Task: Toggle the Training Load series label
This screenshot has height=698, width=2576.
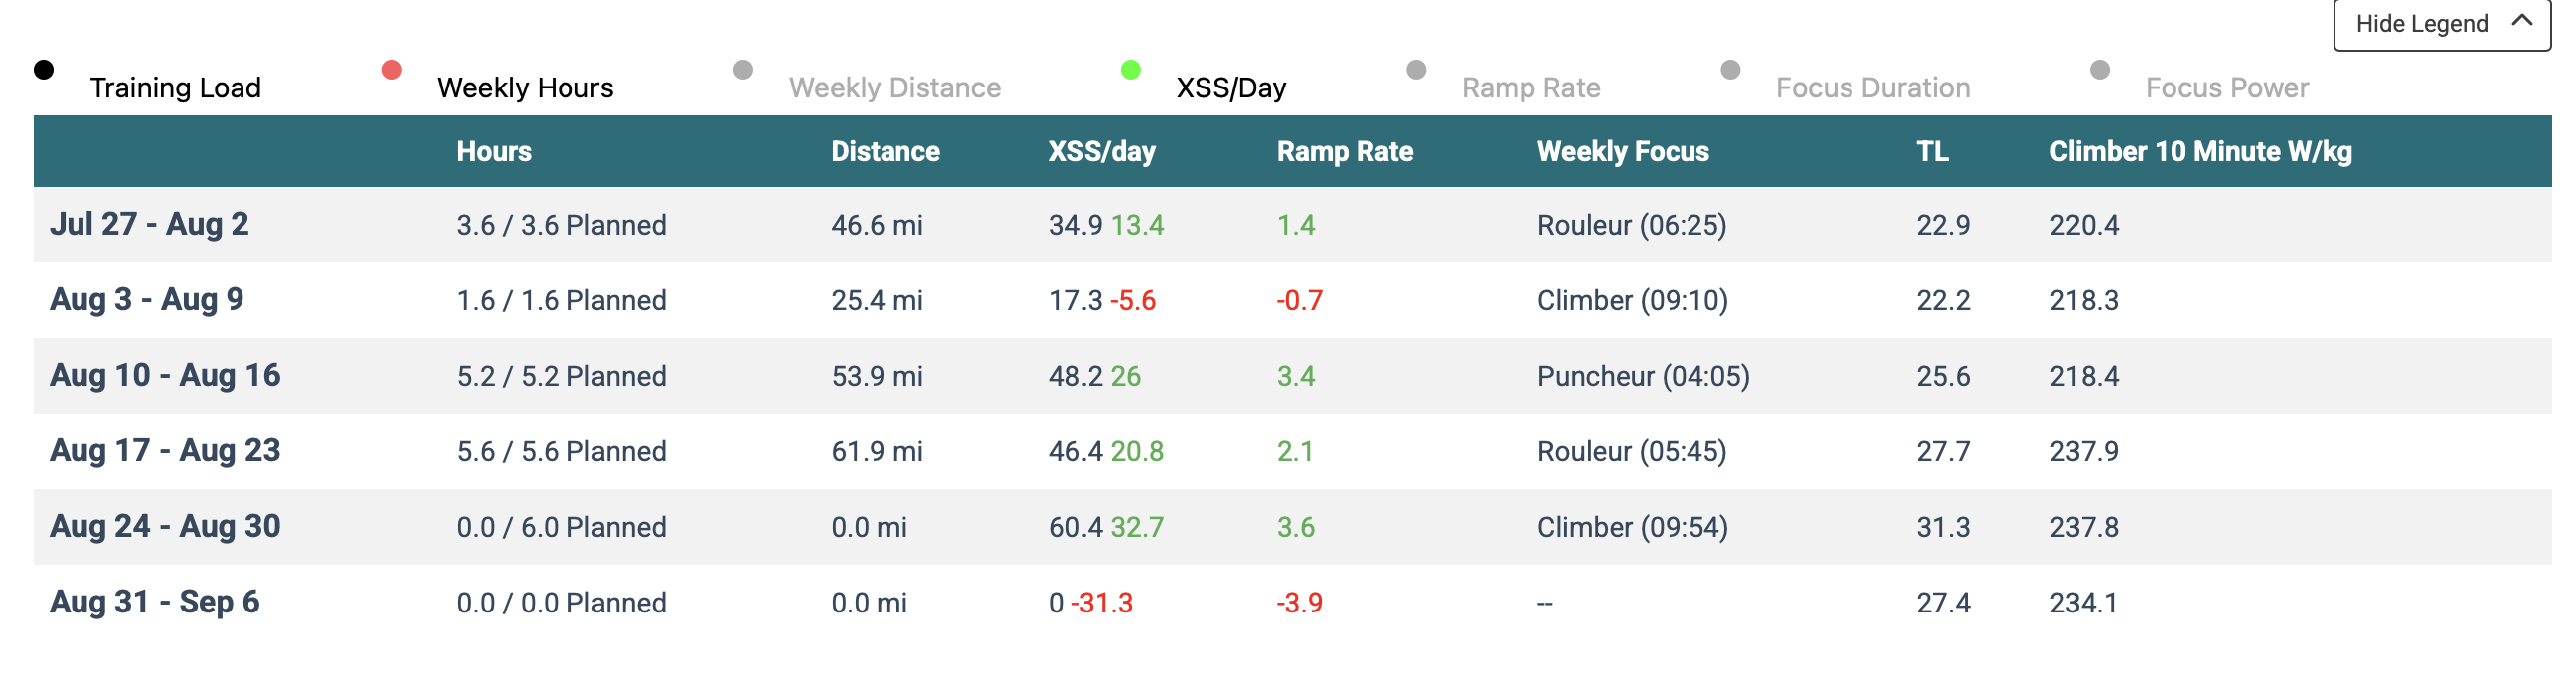Action: pyautogui.click(x=175, y=88)
